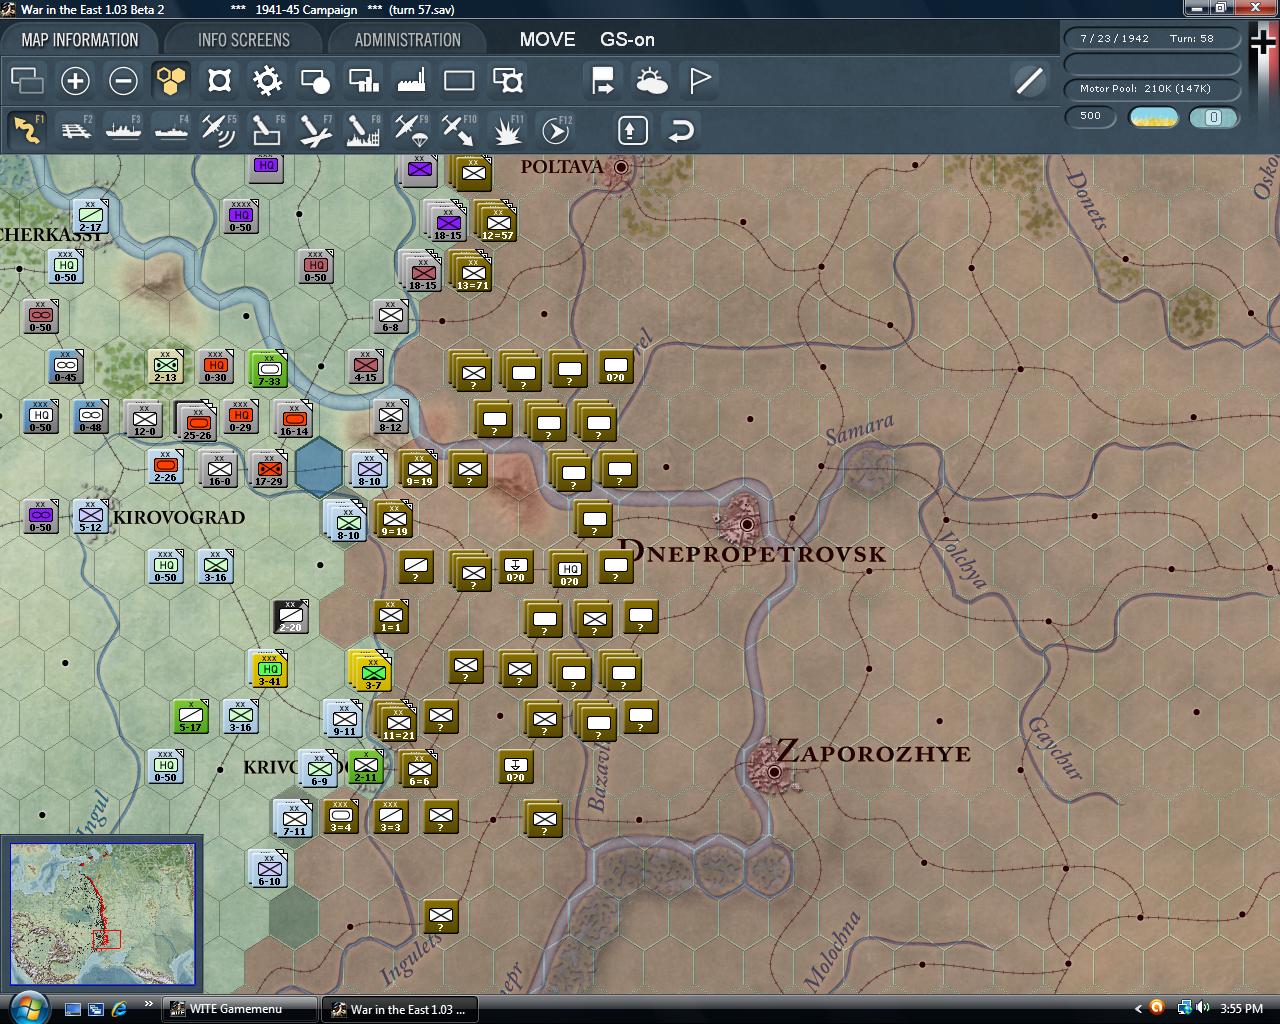This screenshot has height=1024, width=1280.
Task: Click the rectangle-with-circle toolbar icon
Action: (x=315, y=80)
